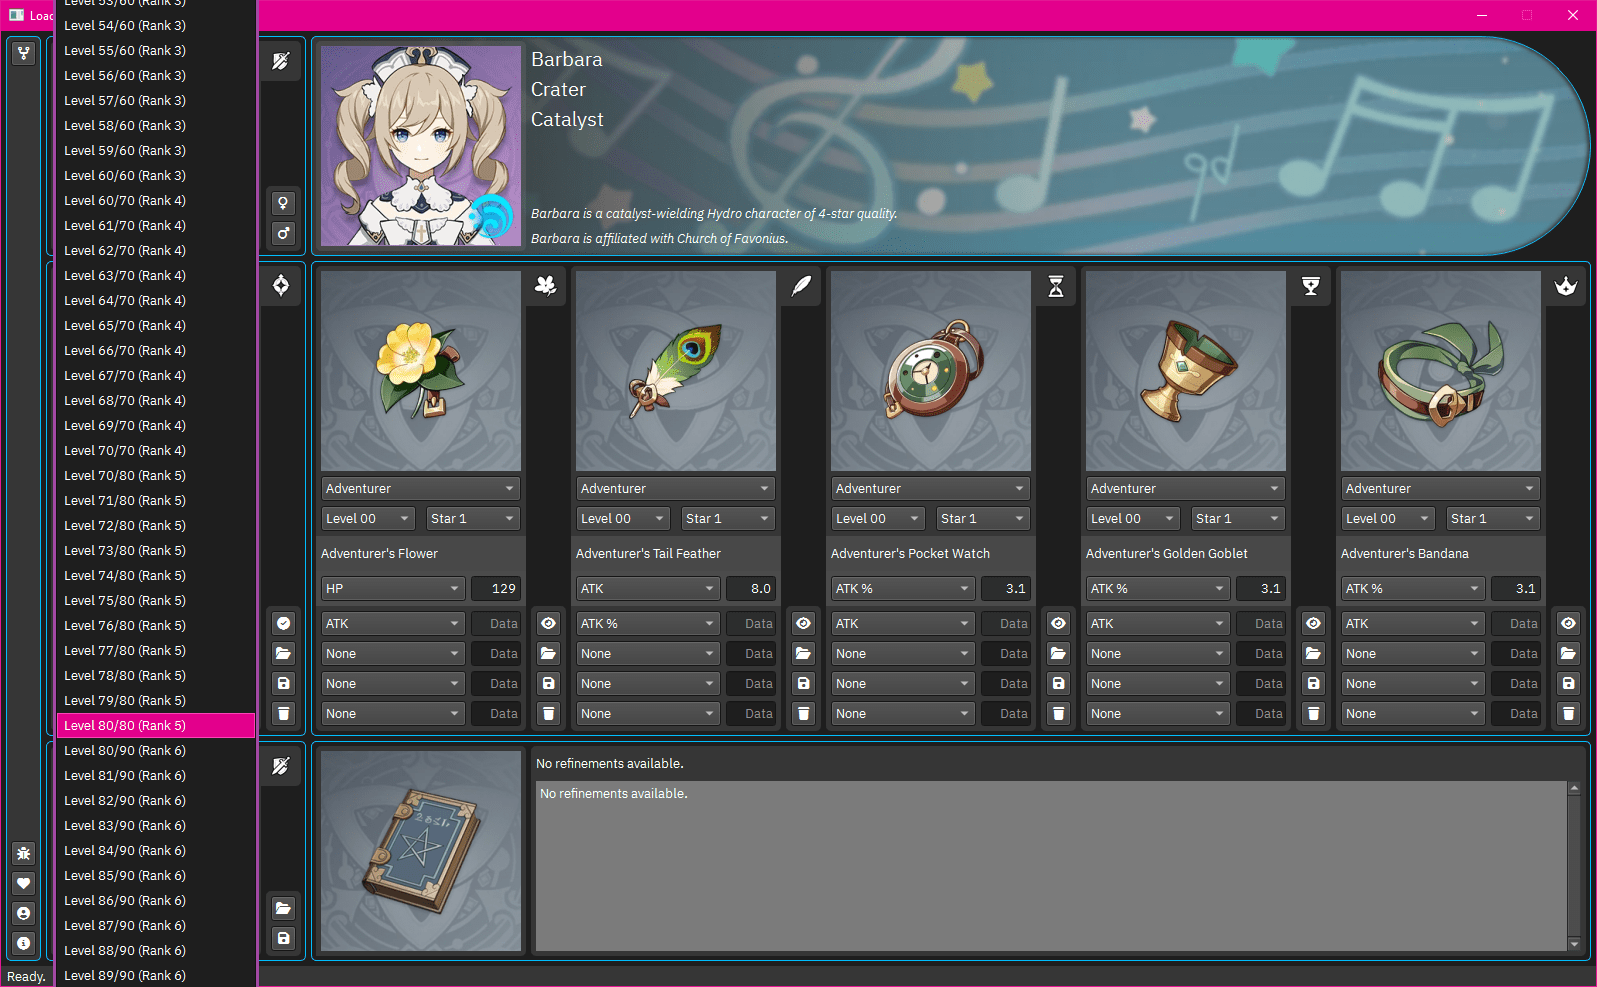Click the save icon beside the Tail Feather card

click(x=549, y=683)
